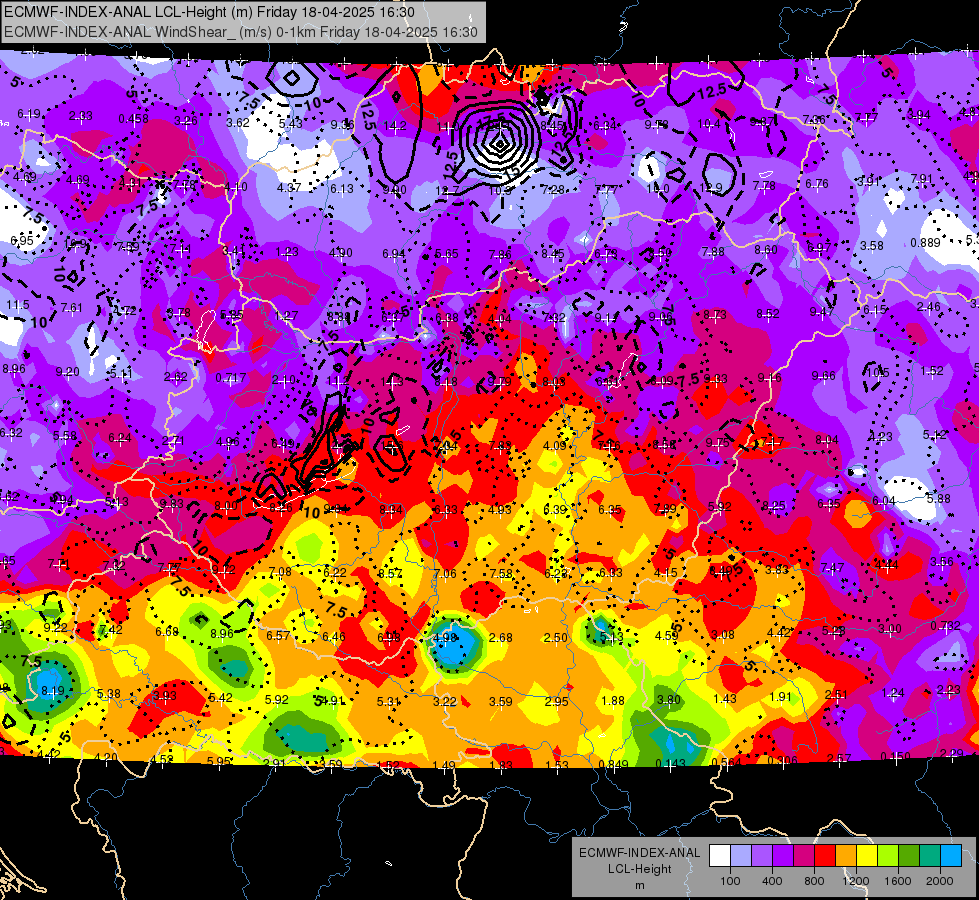This screenshot has height=900, width=979.
Task: Click the yellow legend swatch right of 1200
Action: (867, 856)
